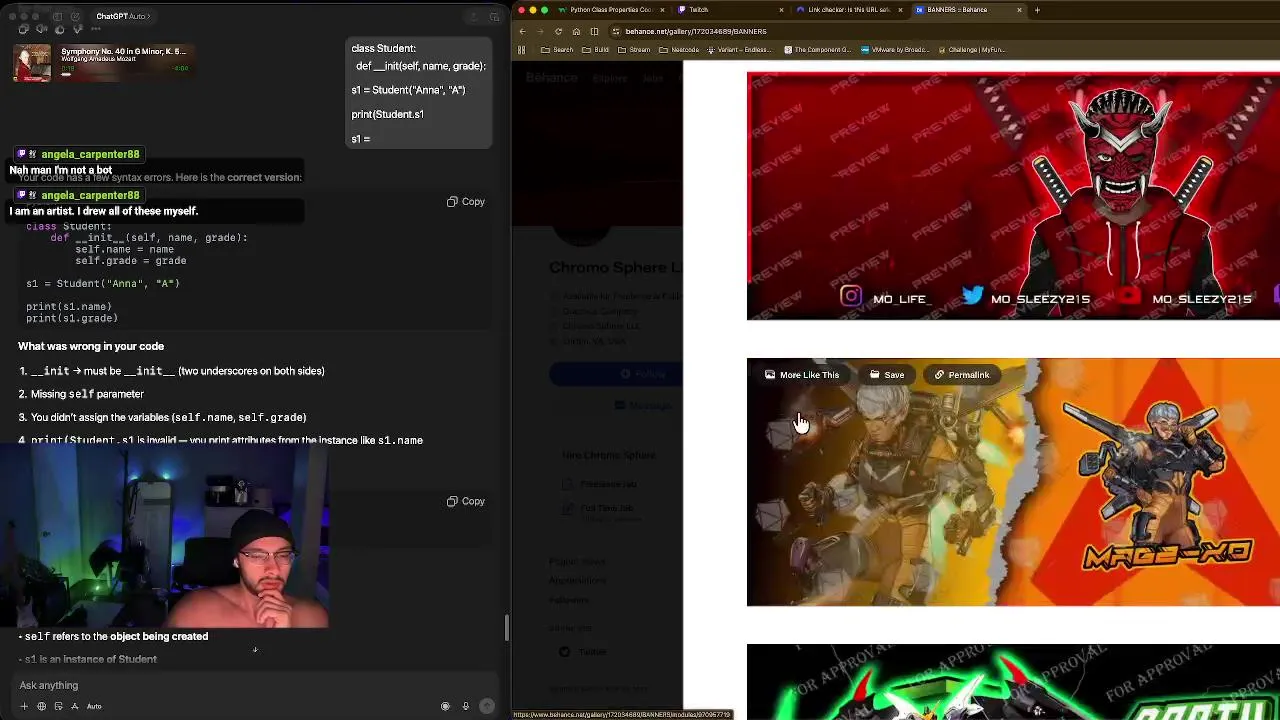
Task: Click More Like This on the banner
Action: pos(802,375)
